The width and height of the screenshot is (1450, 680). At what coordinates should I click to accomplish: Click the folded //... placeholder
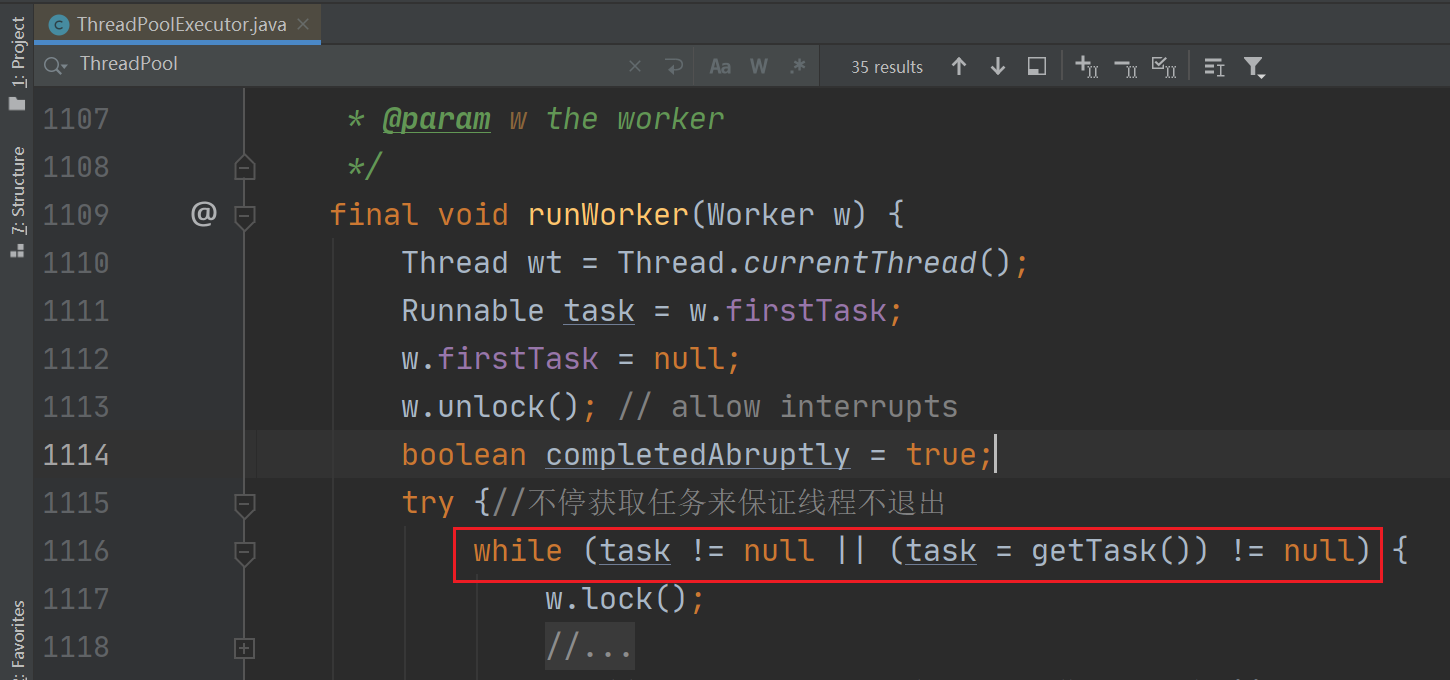click(x=589, y=648)
